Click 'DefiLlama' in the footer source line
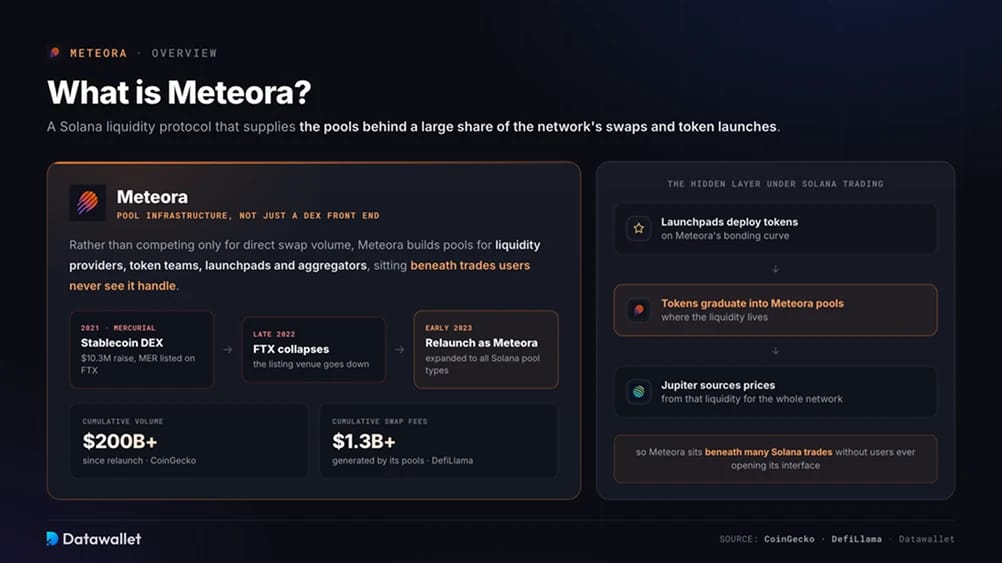This screenshot has height=563, width=1002. pos(856,539)
